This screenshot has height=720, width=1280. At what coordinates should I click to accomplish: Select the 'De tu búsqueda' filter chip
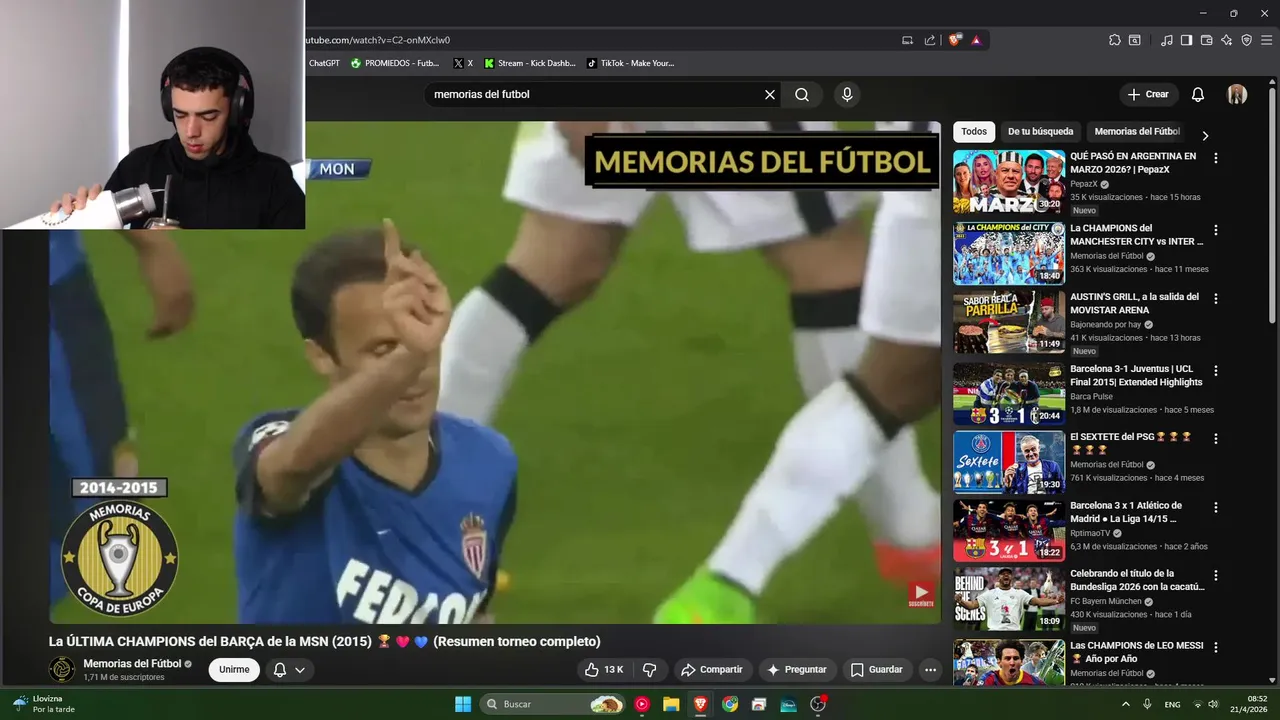[1040, 132]
